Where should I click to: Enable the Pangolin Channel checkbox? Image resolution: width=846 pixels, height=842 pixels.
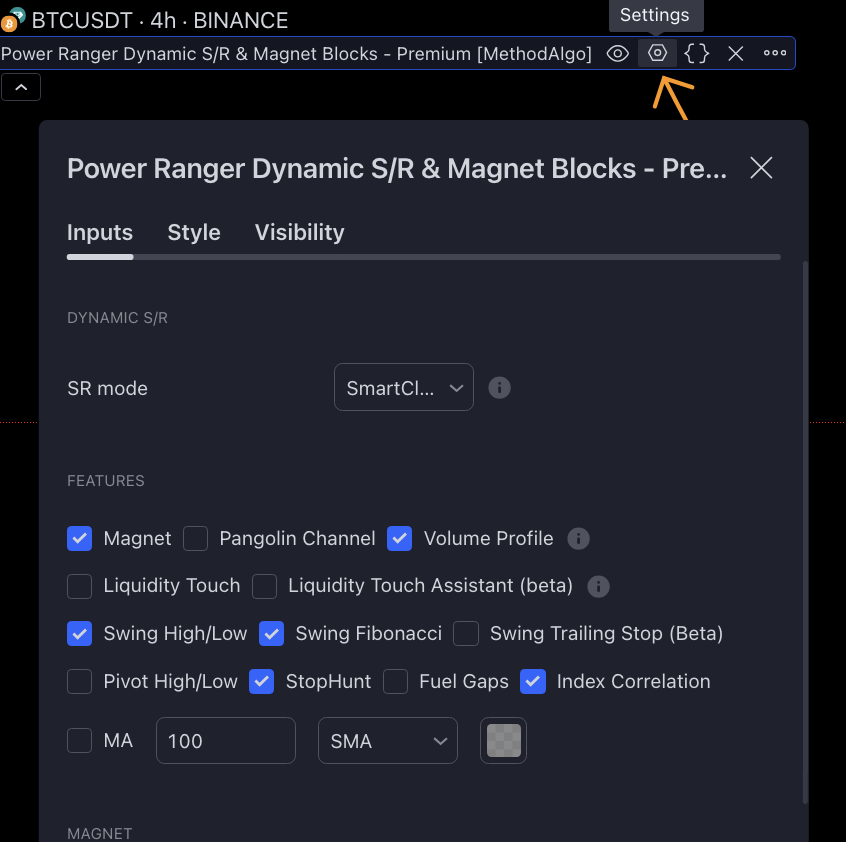(x=196, y=539)
